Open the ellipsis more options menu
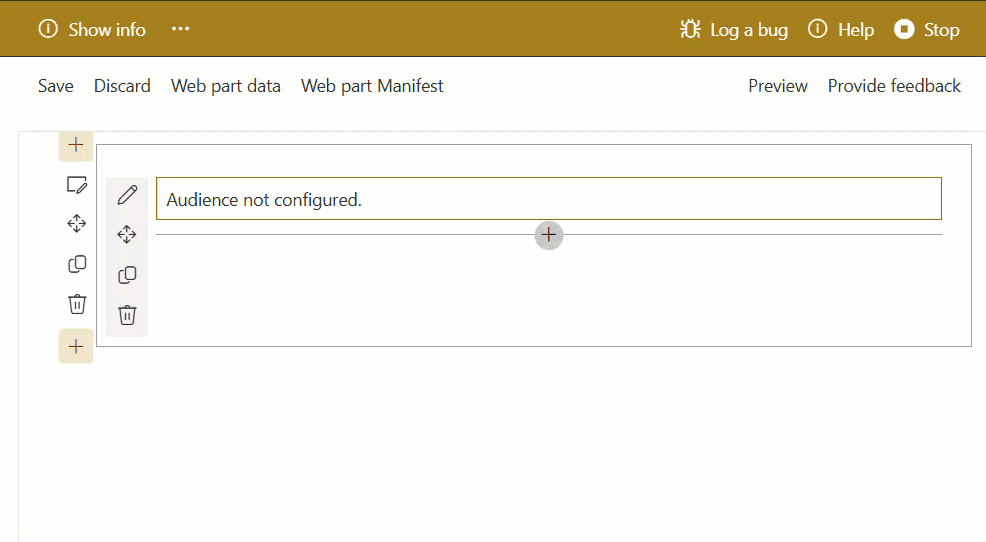 pyautogui.click(x=180, y=29)
